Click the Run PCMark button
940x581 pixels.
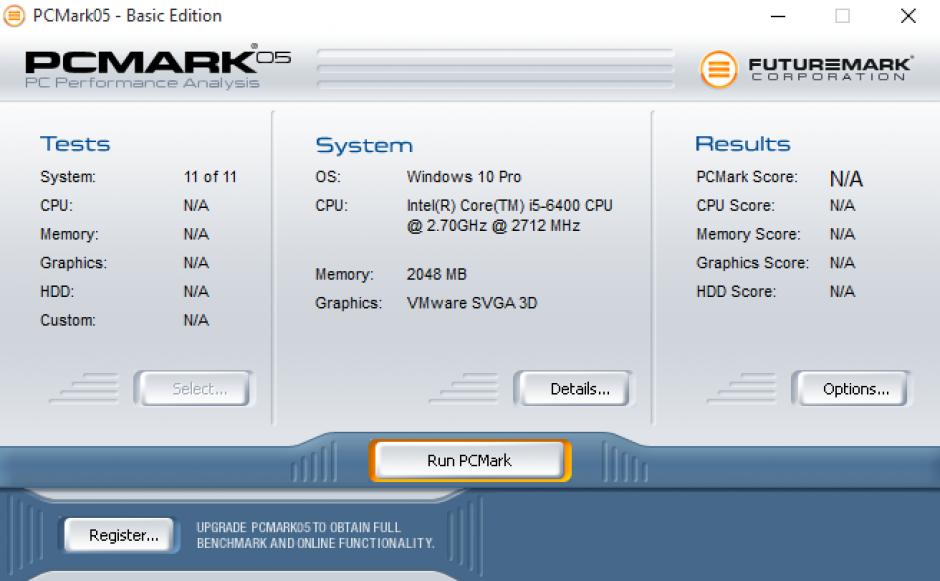470,460
